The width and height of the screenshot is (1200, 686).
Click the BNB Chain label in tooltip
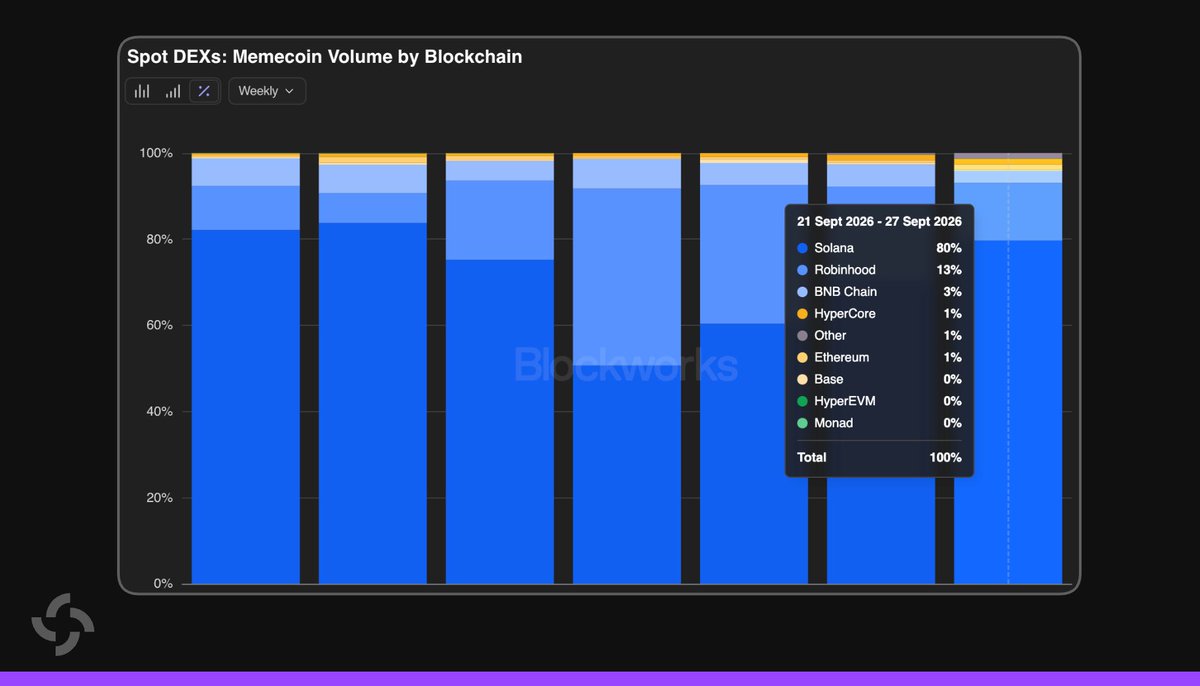845,292
